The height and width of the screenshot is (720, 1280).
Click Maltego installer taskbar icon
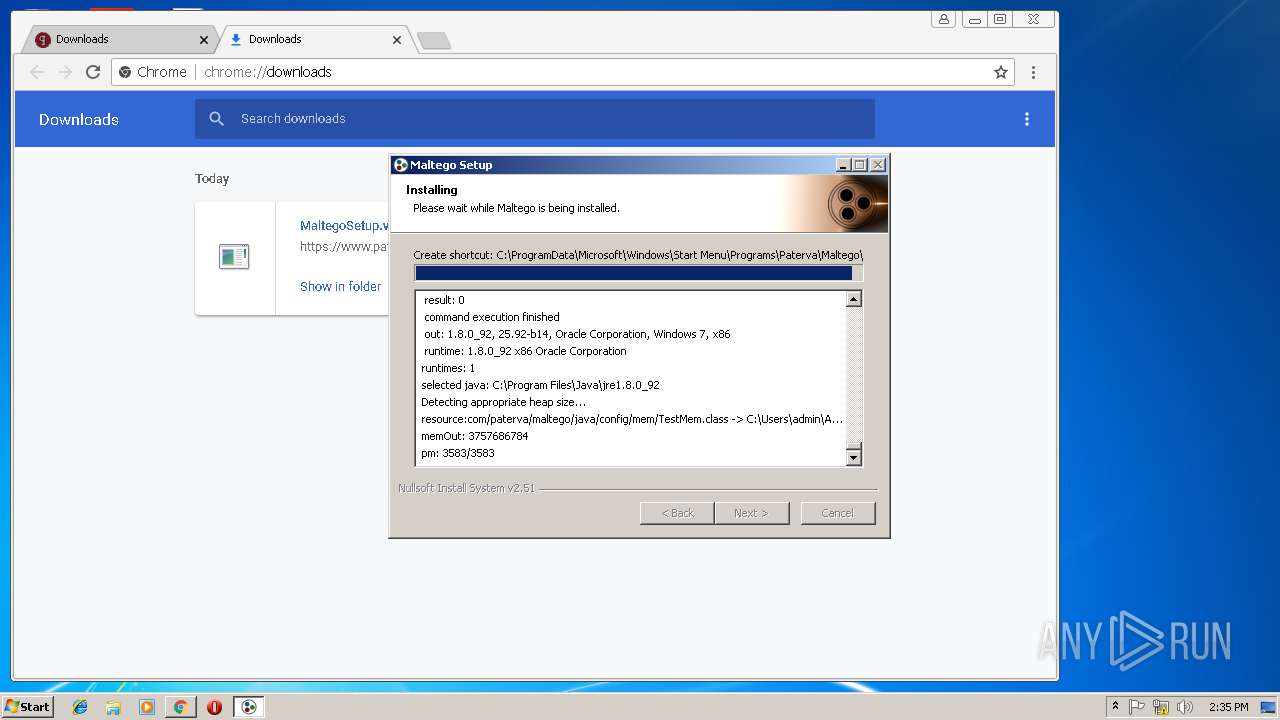coord(249,707)
